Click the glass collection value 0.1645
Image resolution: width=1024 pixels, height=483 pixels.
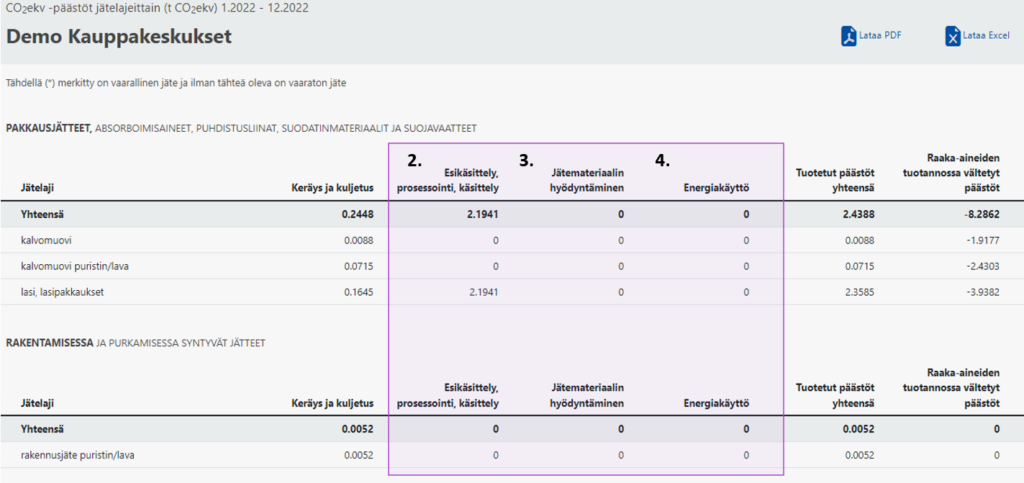(357, 292)
